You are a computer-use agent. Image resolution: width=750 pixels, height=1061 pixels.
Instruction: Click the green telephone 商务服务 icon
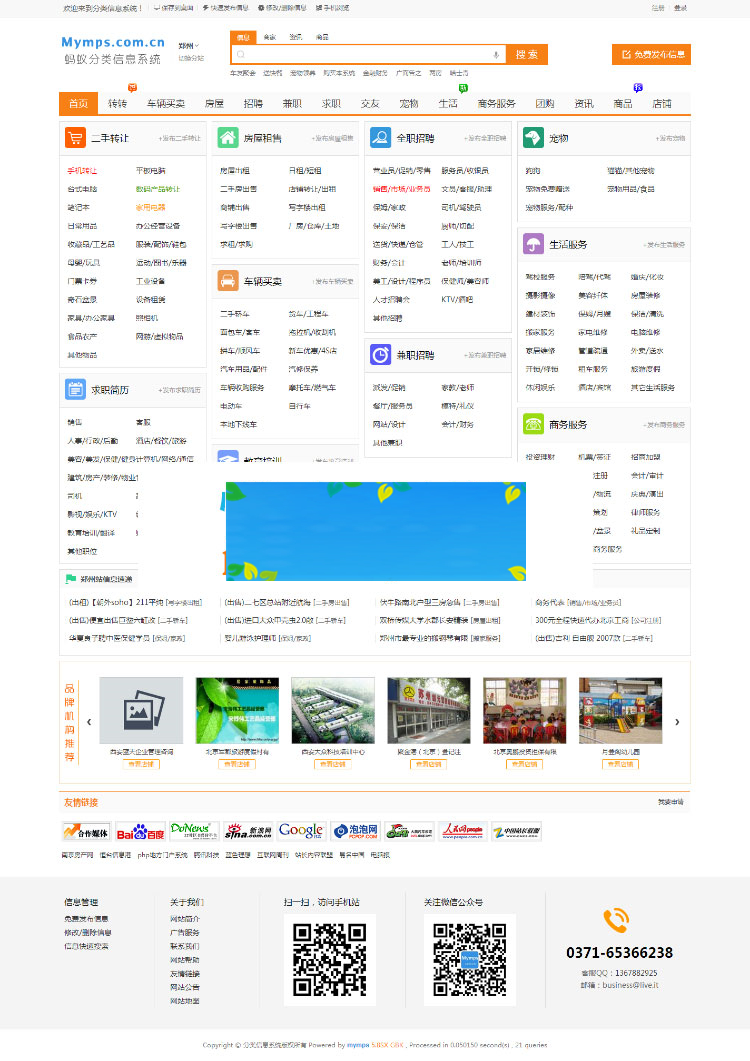532,424
